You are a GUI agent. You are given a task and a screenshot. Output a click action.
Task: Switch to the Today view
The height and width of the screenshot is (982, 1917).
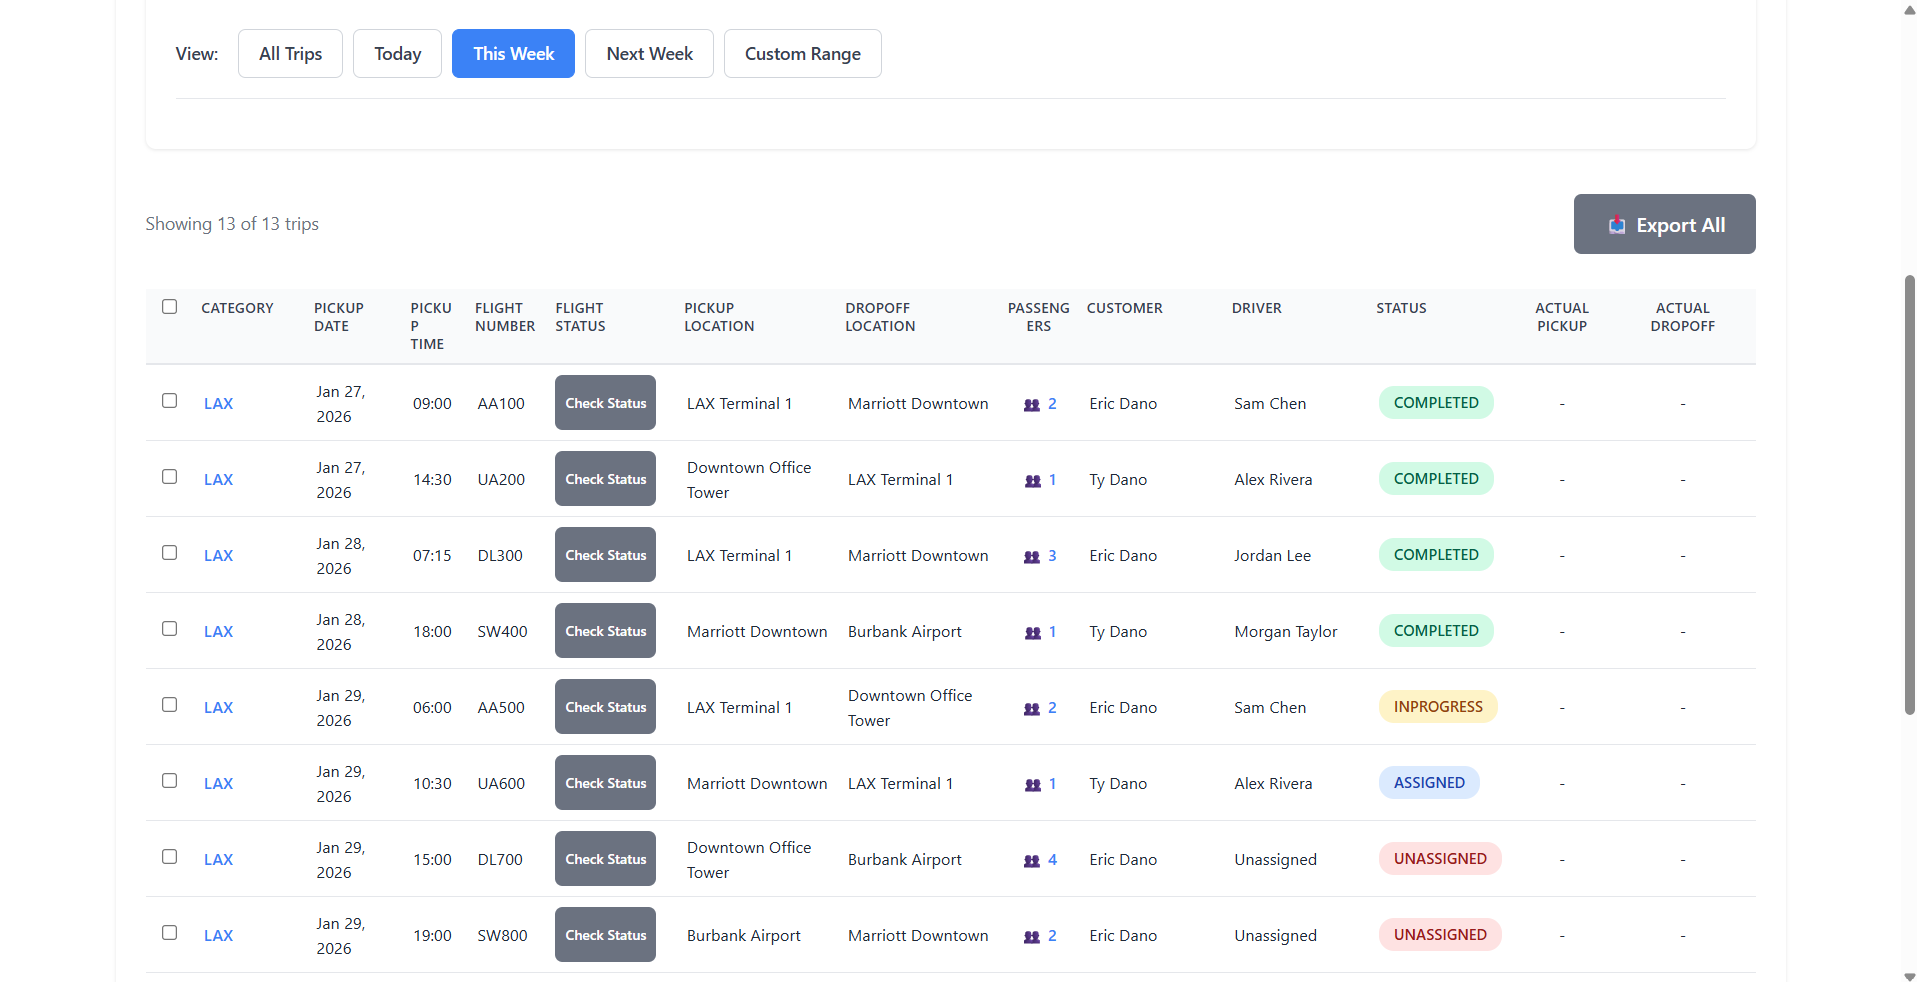click(x=396, y=53)
